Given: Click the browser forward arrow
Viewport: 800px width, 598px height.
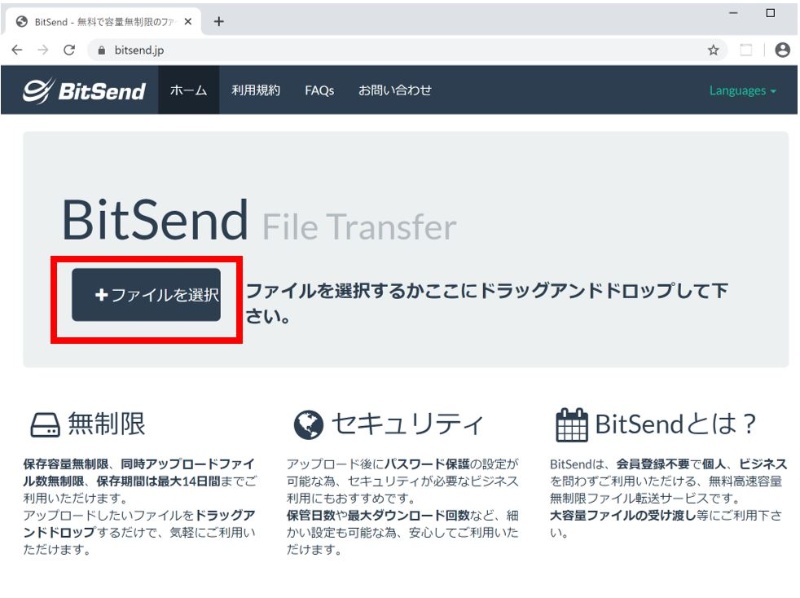Looking at the screenshot, I should pos(43,50).
